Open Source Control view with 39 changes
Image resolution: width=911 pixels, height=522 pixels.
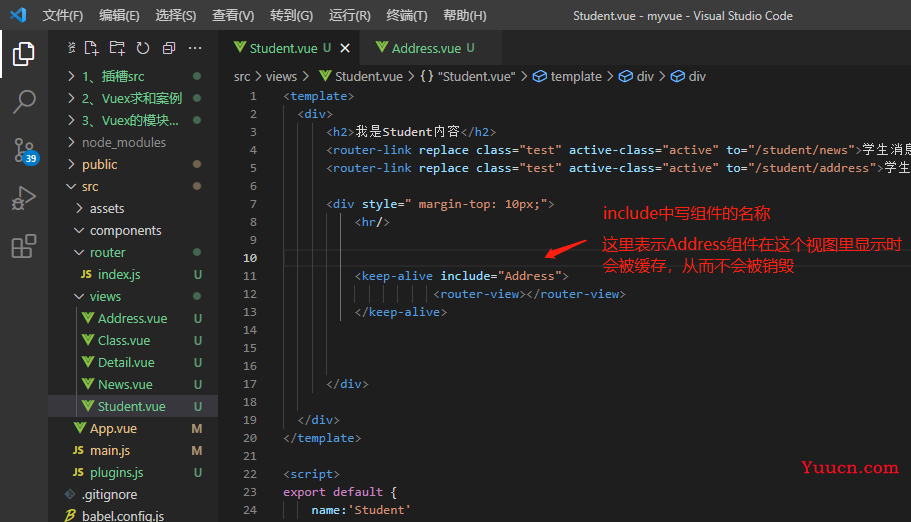(25, 151)
